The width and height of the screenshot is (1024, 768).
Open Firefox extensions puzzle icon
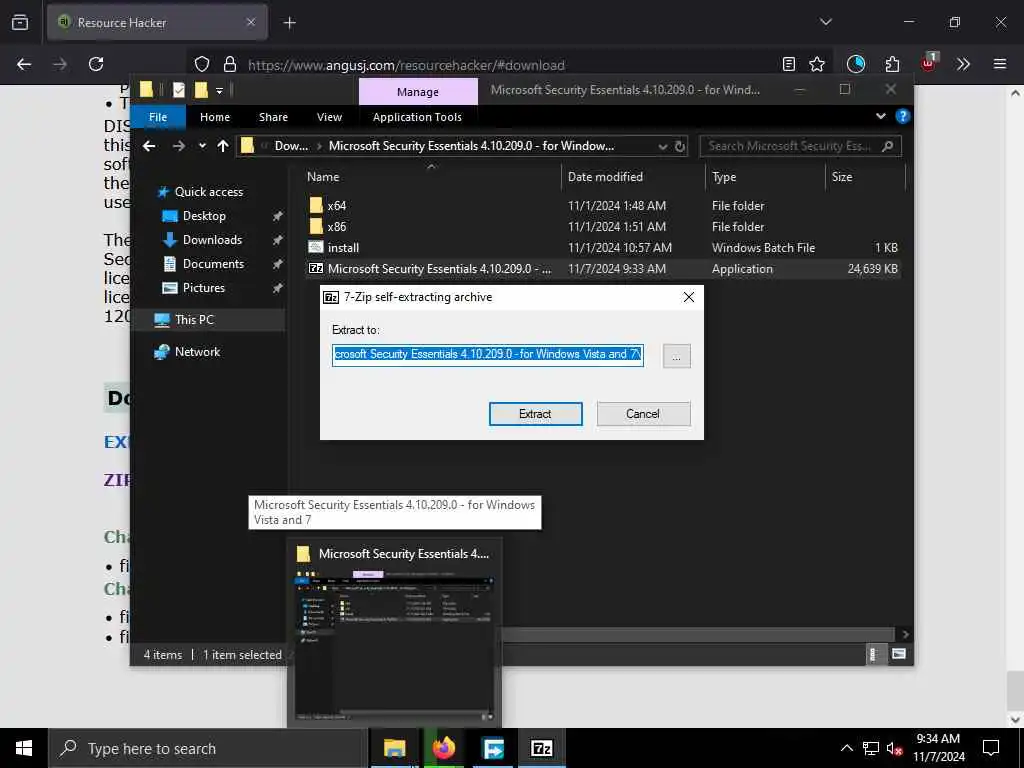tap(892, 64)
